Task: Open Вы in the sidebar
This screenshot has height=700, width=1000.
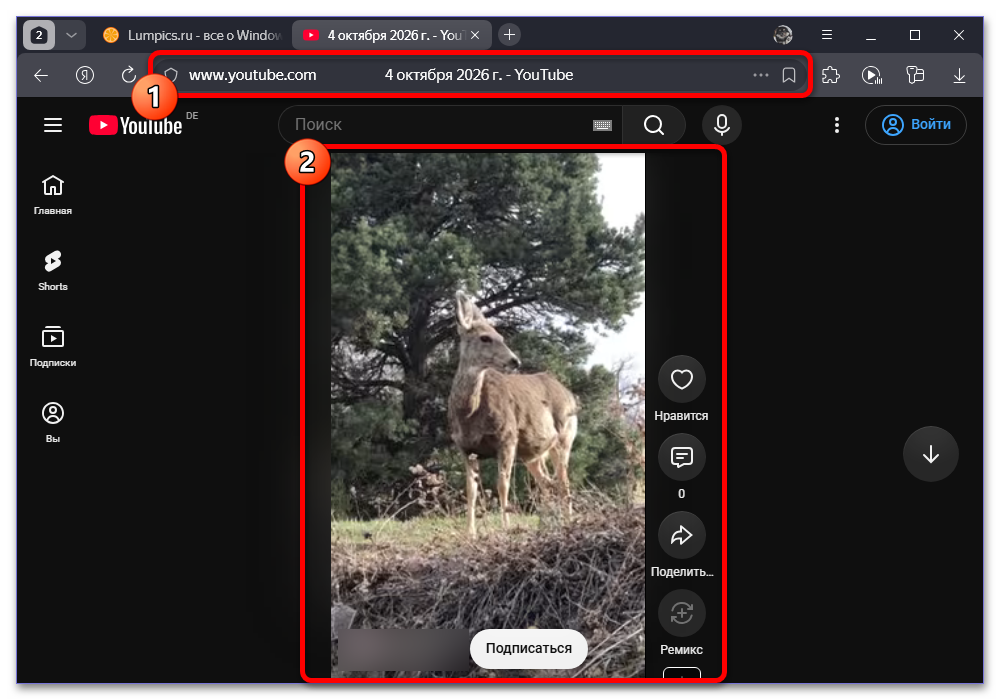Action: coord(53,422)
